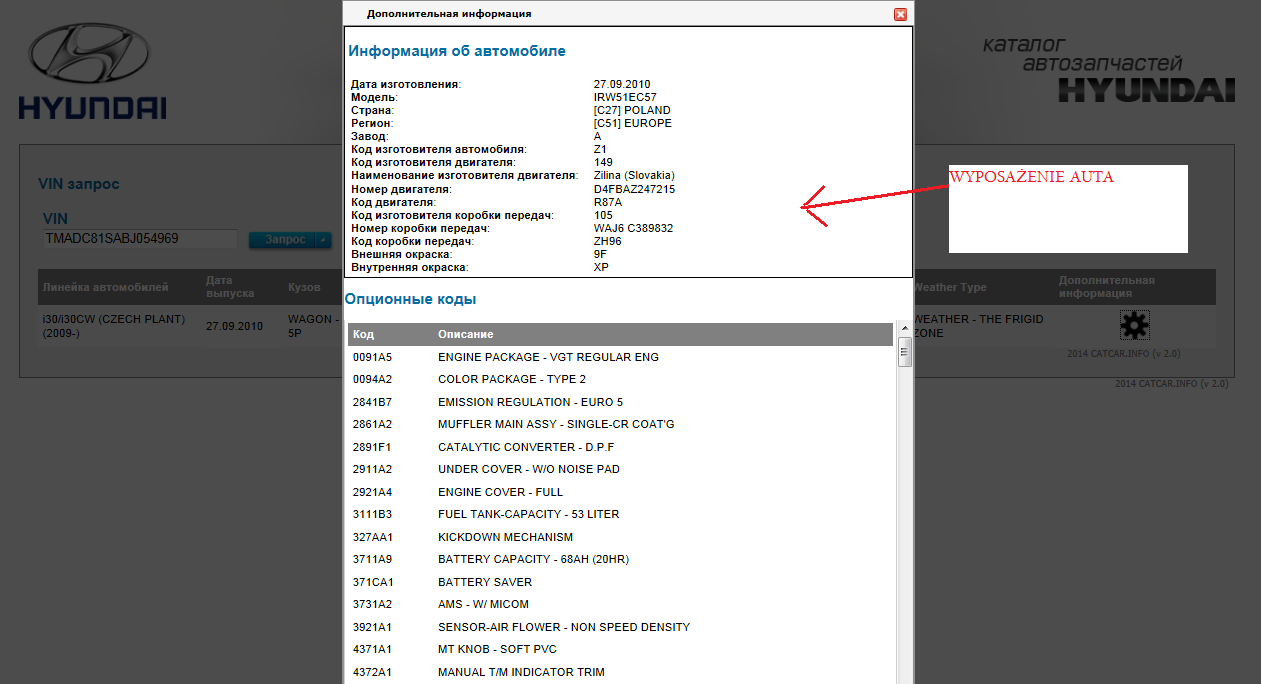Select option code 3711A9
This screenshot has width=1261, height=684.
pyautogui.click(x=372, y=559)
